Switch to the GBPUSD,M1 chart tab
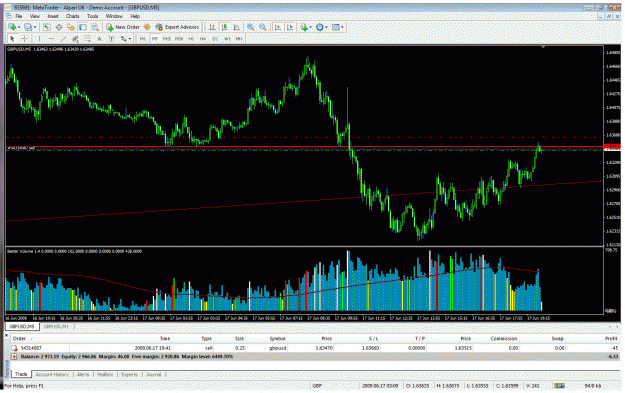Image resolution: width=625 pixels, height=393 pixels. [56, 326]
